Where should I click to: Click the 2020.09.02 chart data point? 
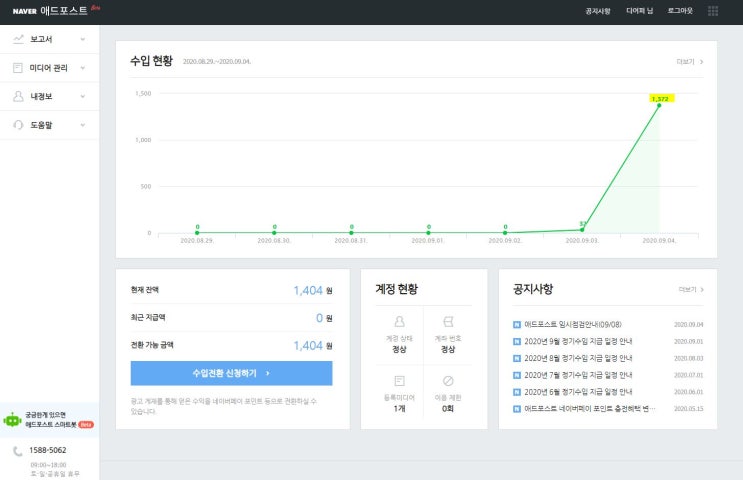505,233
